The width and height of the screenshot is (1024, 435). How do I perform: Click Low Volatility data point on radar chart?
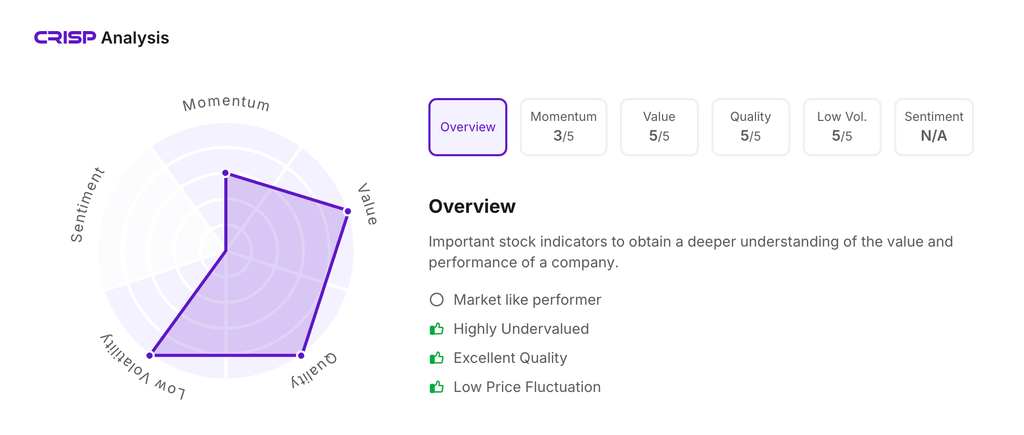[151, 355]
